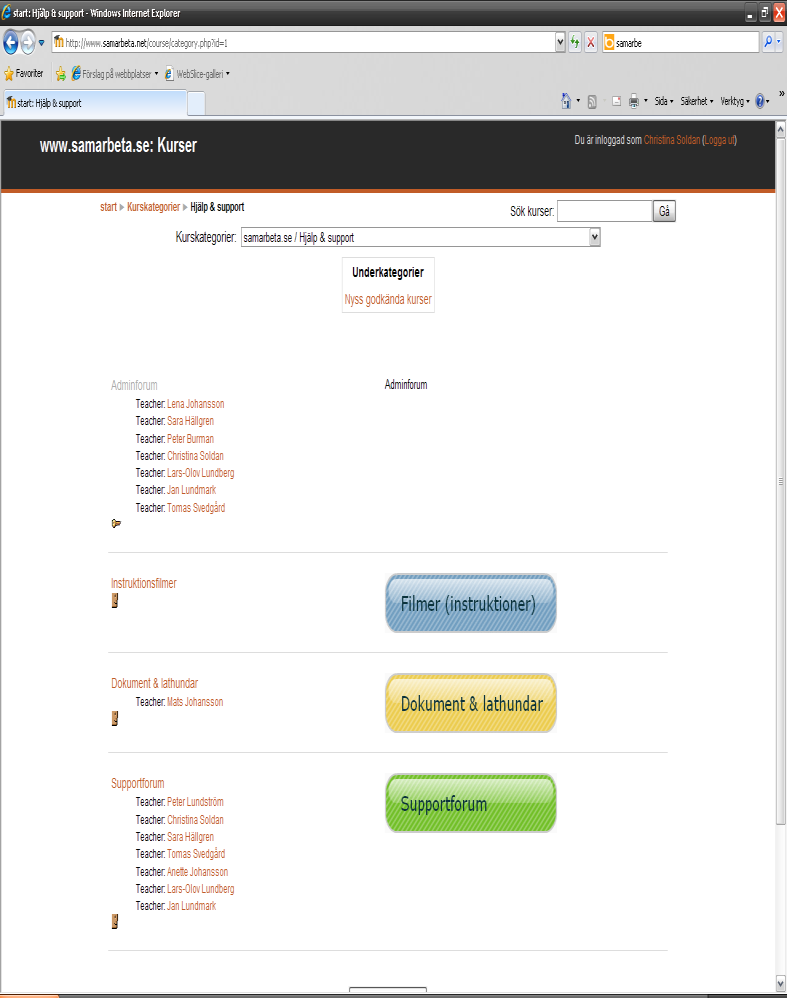This screenshot has width=787, height=998.
Task: Go to the home page icon
Action: [x=565, y=101]
